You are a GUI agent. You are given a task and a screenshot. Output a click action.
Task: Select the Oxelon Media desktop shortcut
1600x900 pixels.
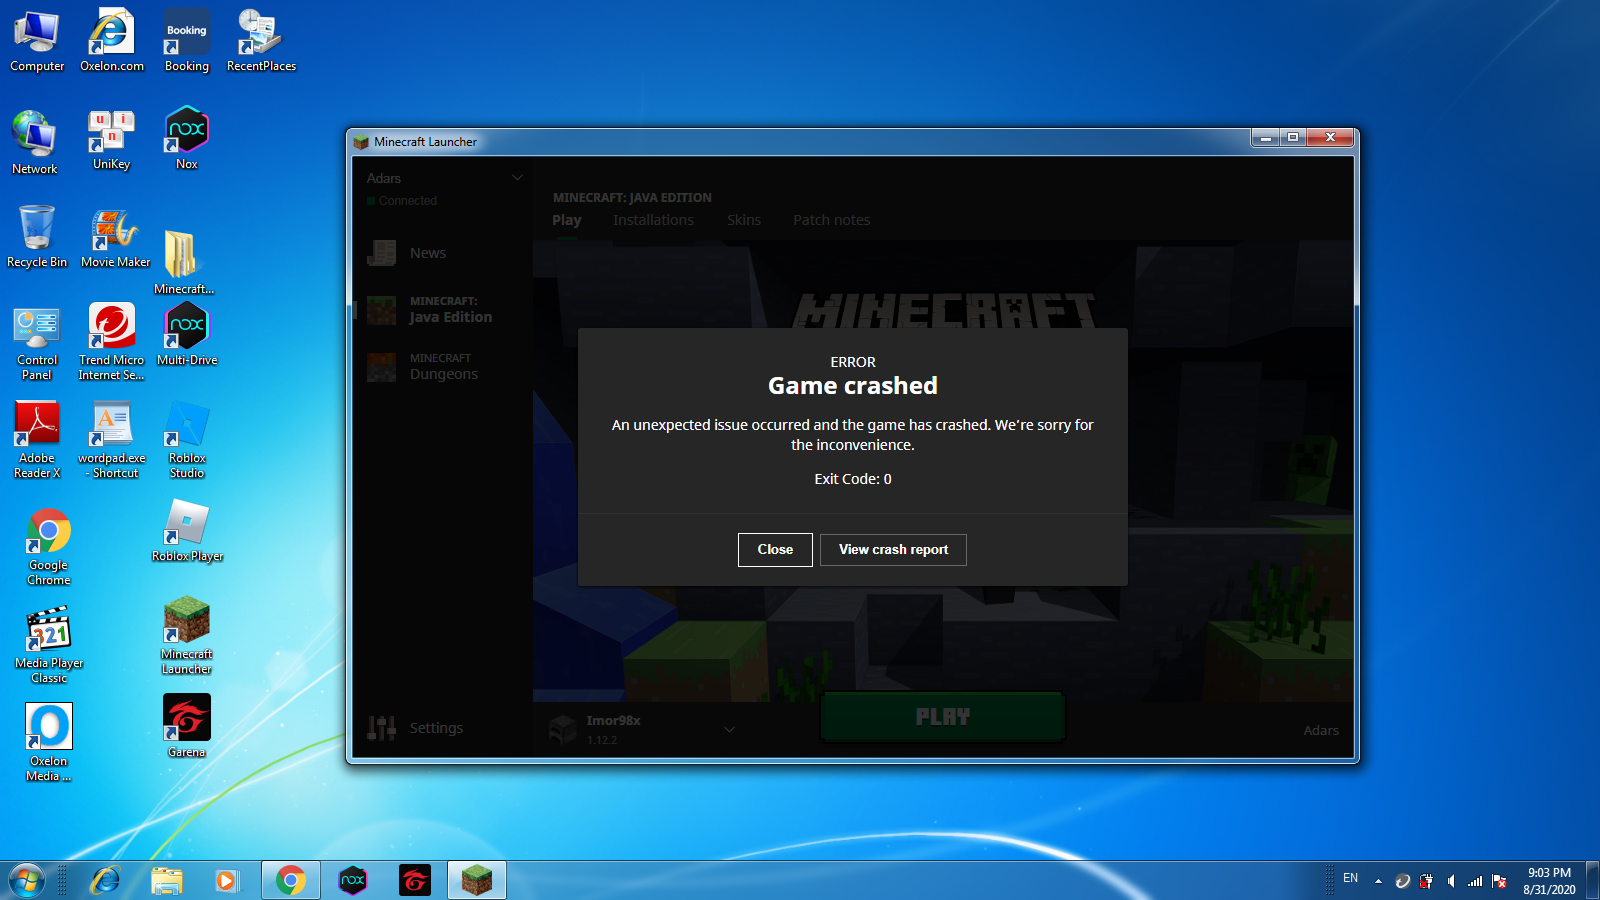(x=49, y=743)
